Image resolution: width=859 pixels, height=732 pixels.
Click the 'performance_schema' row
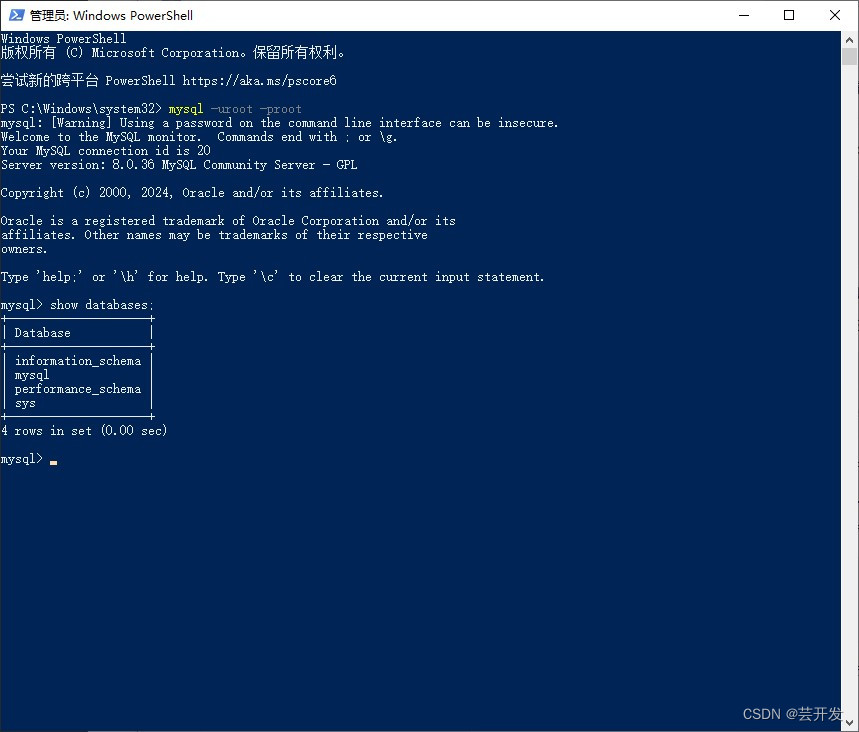coord(78,388)
